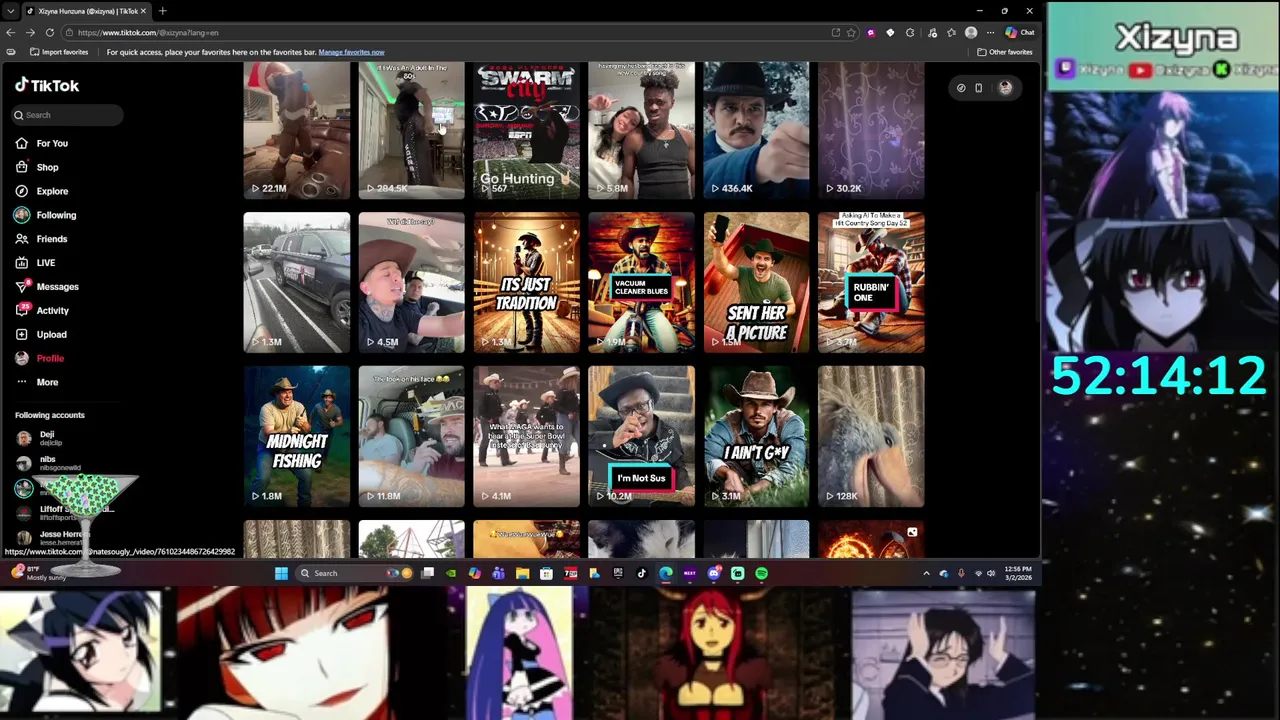Click the Import favorites button
Image resolution: width=1280 pixels, height=720 pixels.
pos(59,52)
